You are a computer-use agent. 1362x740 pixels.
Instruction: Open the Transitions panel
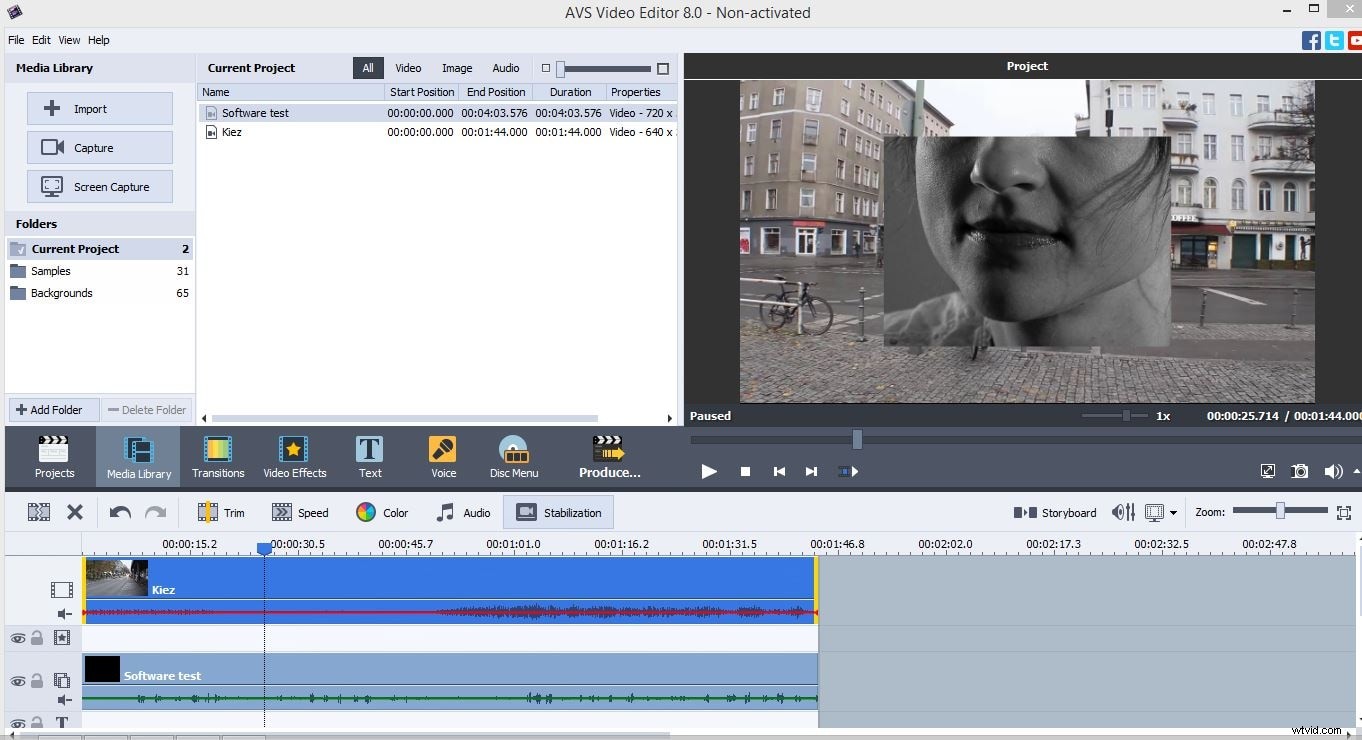click(x=218, y=457)
